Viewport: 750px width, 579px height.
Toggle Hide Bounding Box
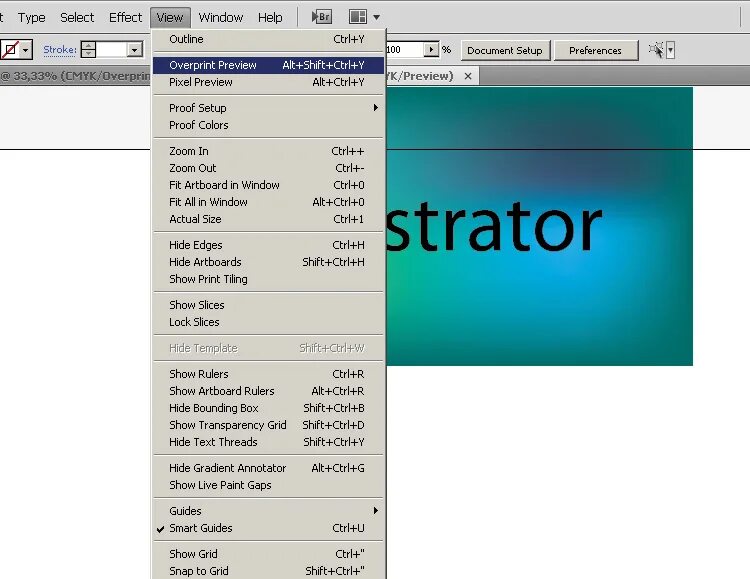[x=268, y=408]
